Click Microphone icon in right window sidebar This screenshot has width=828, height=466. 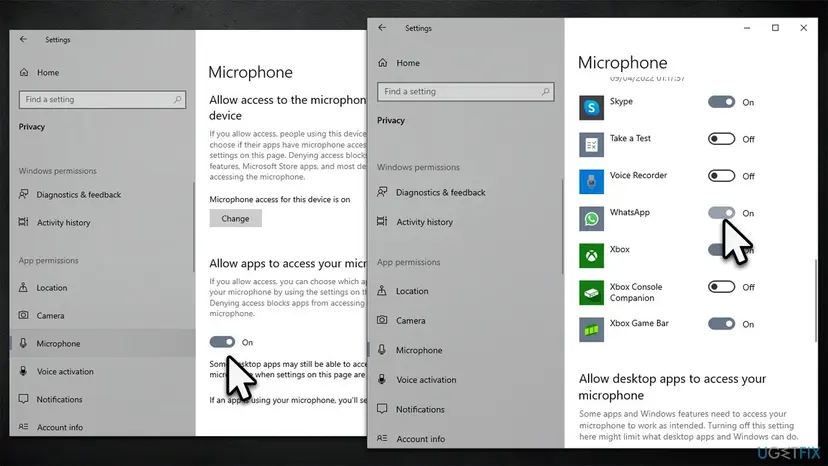382,350
